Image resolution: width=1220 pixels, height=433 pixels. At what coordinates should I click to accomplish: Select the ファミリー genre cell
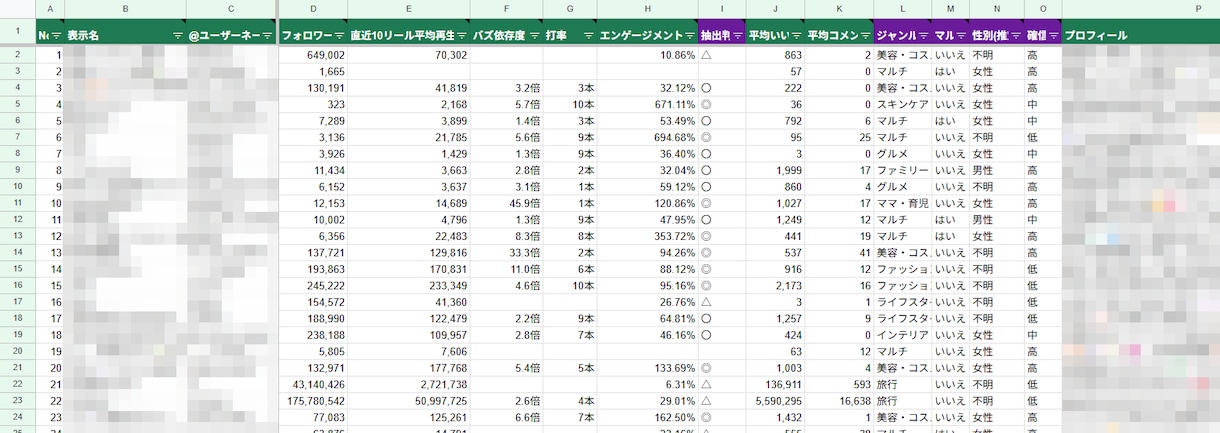click(x=902, y=171)
